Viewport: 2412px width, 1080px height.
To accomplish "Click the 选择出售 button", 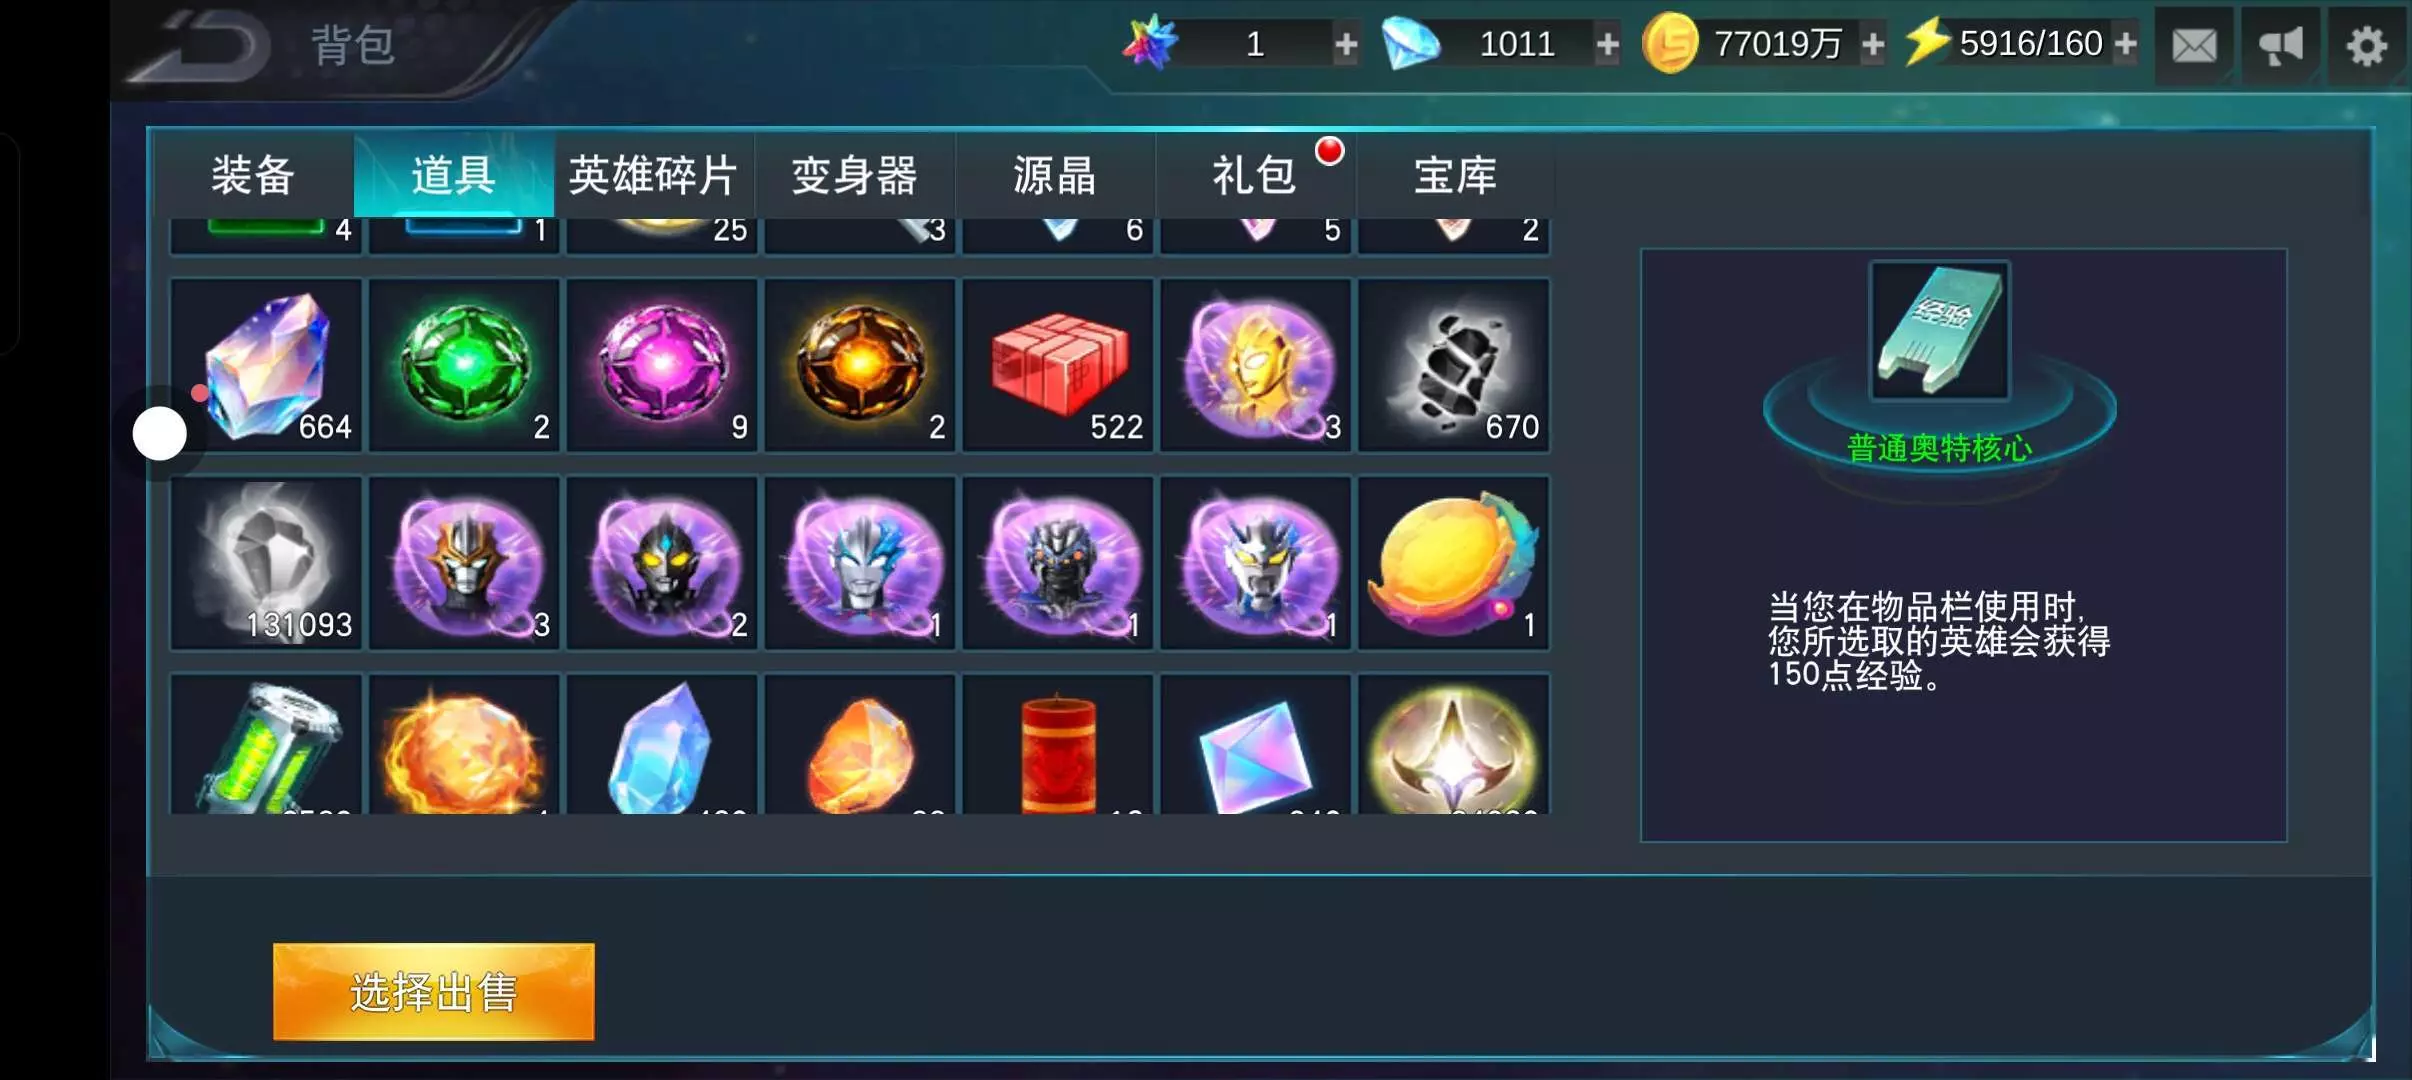I will click(x=434, y=992).
